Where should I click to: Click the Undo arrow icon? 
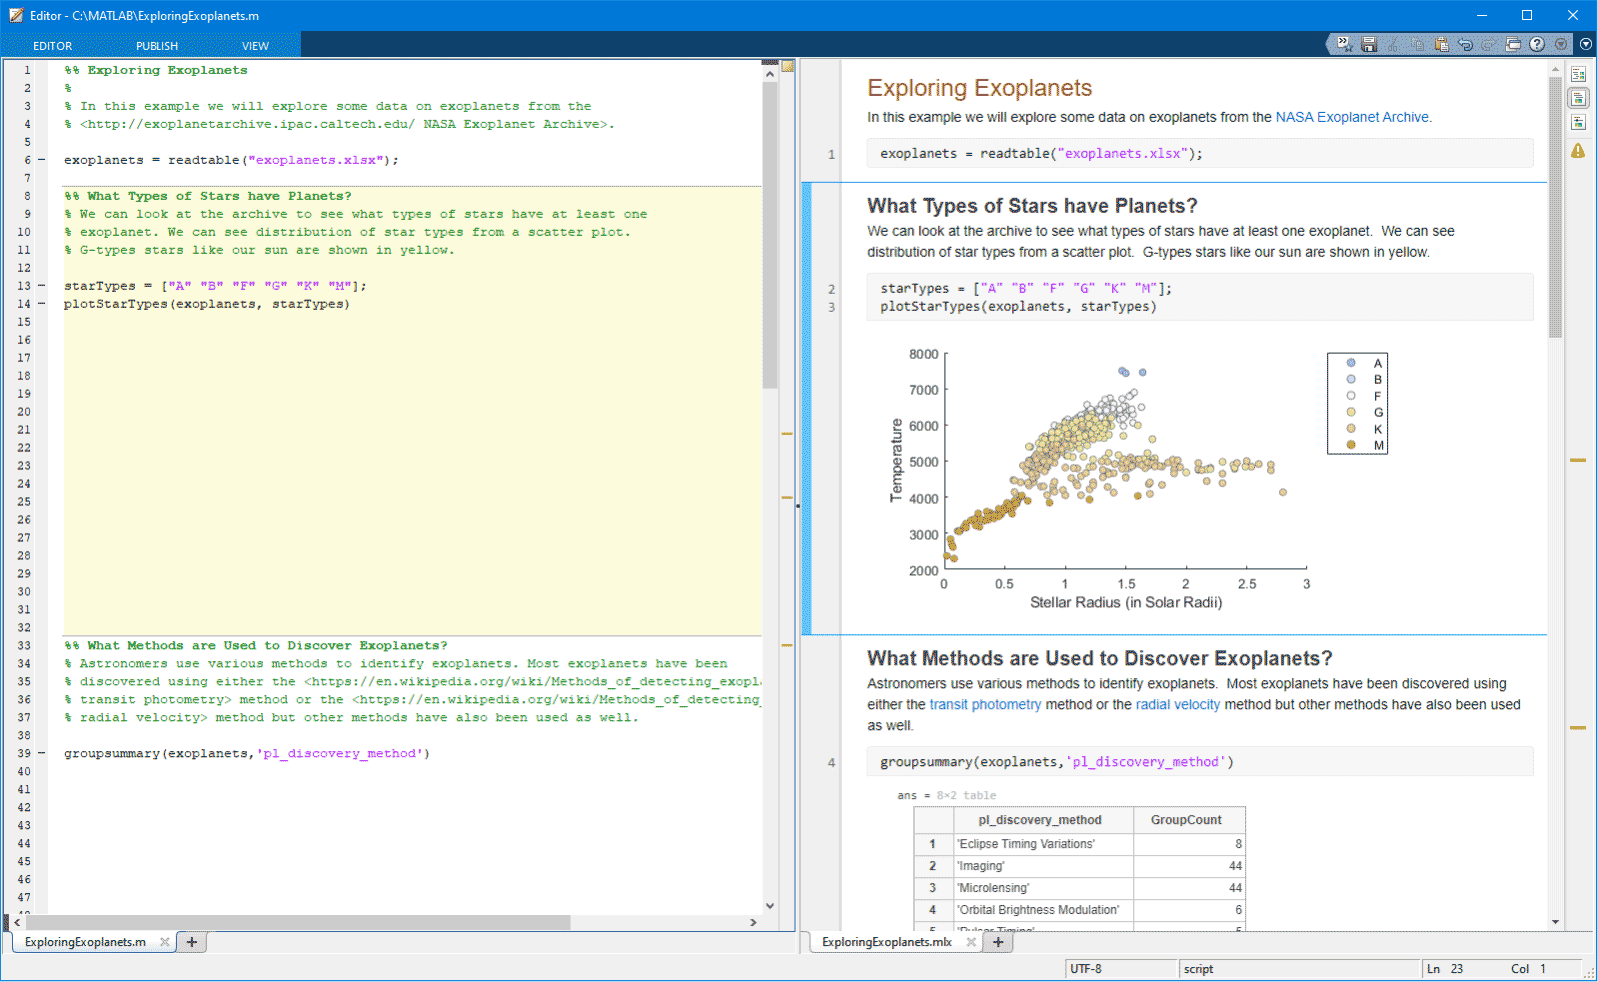(1465, 44)
